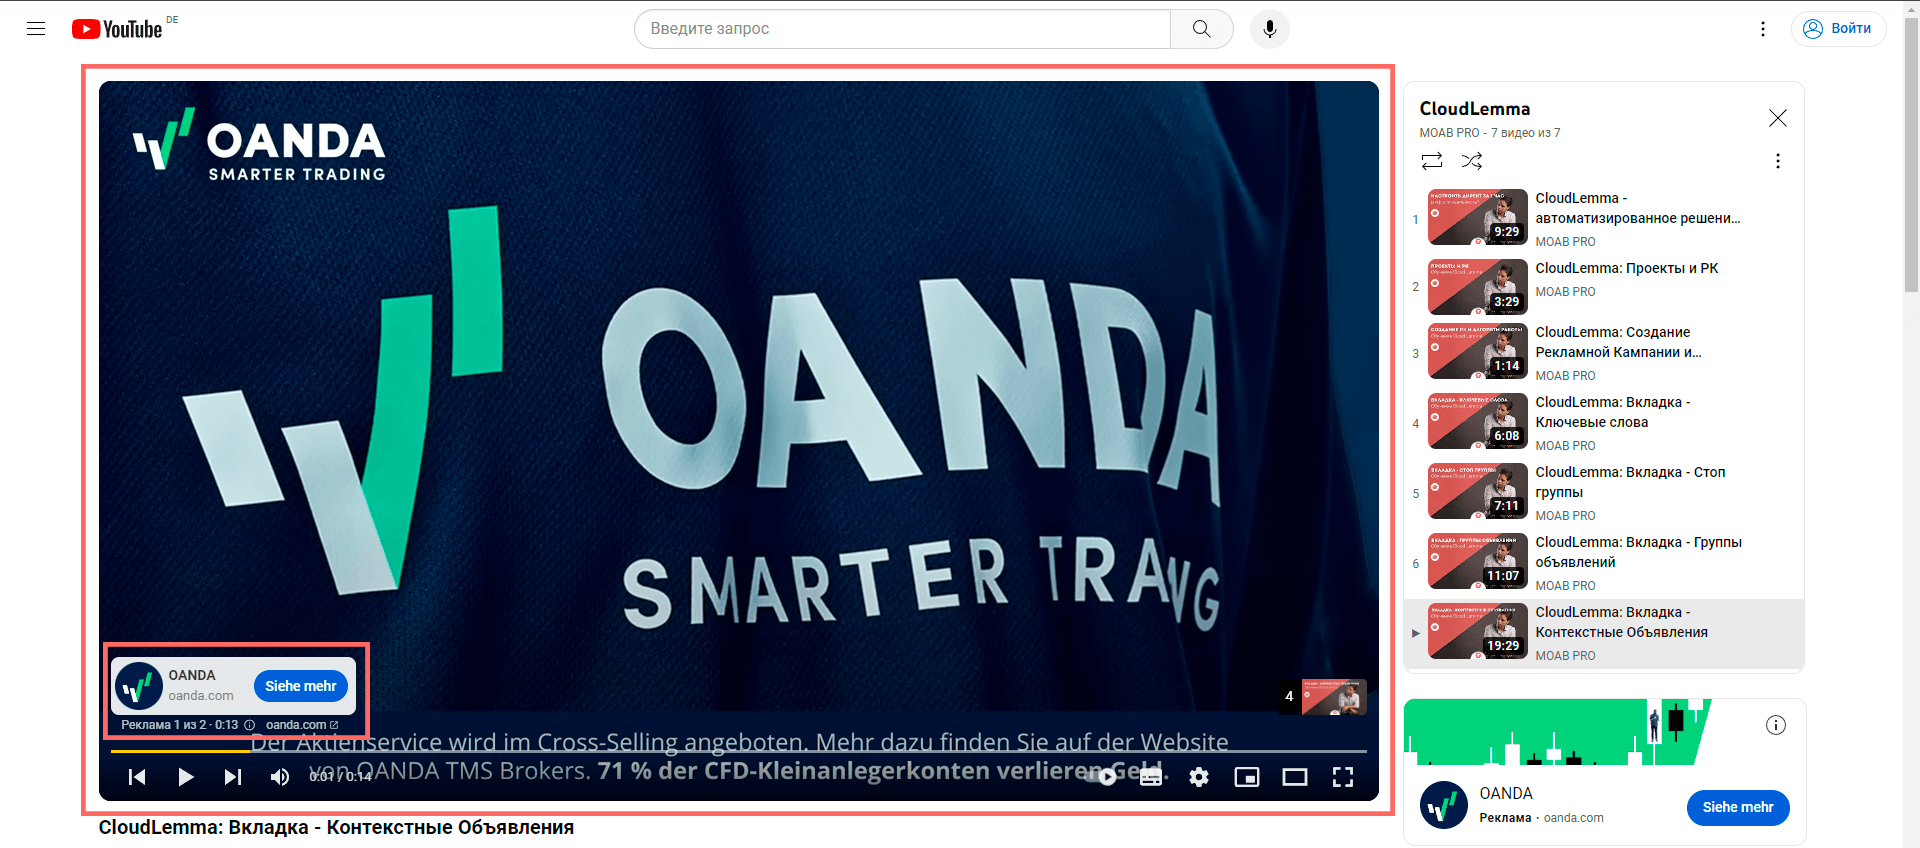The height and width of the screenshot is (848, 1920).
Task: Select CloudLemma: Создание Рекламной Кампании video
Action: pyautogui.click(x=1618, y=342)
